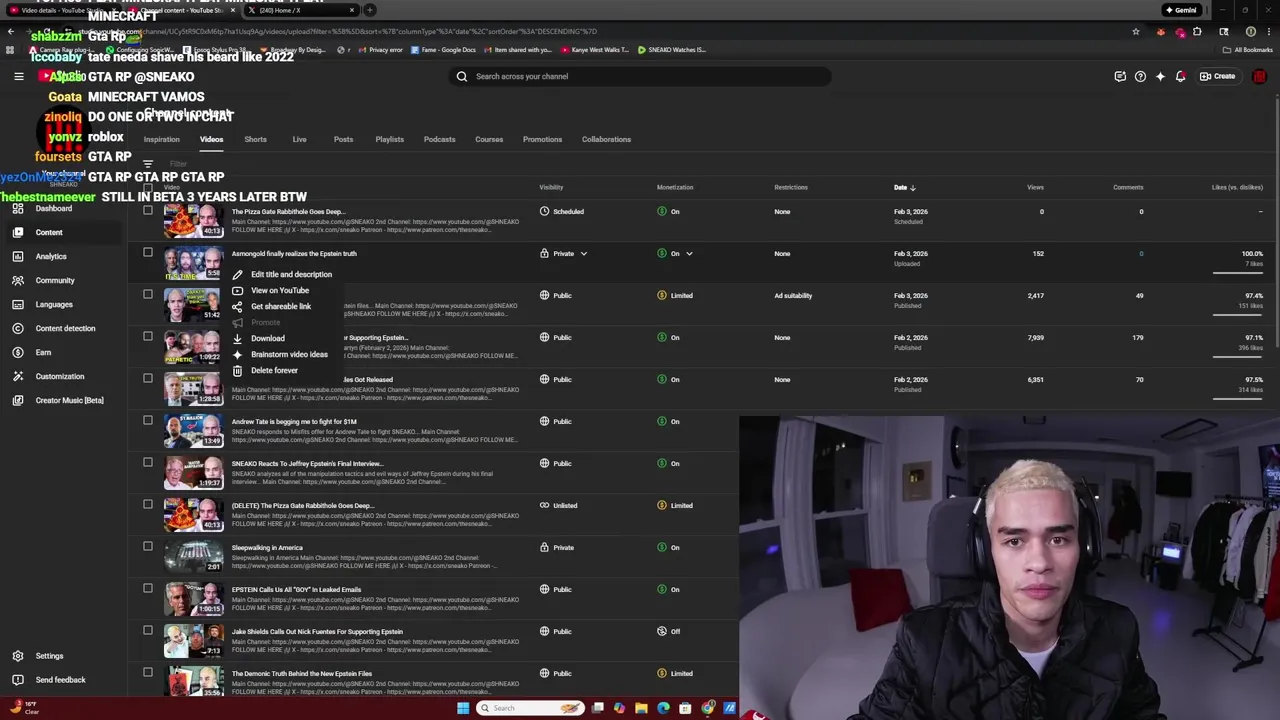
Task: Open Customization in the left sidebar
Action: (x=59, y=376)
